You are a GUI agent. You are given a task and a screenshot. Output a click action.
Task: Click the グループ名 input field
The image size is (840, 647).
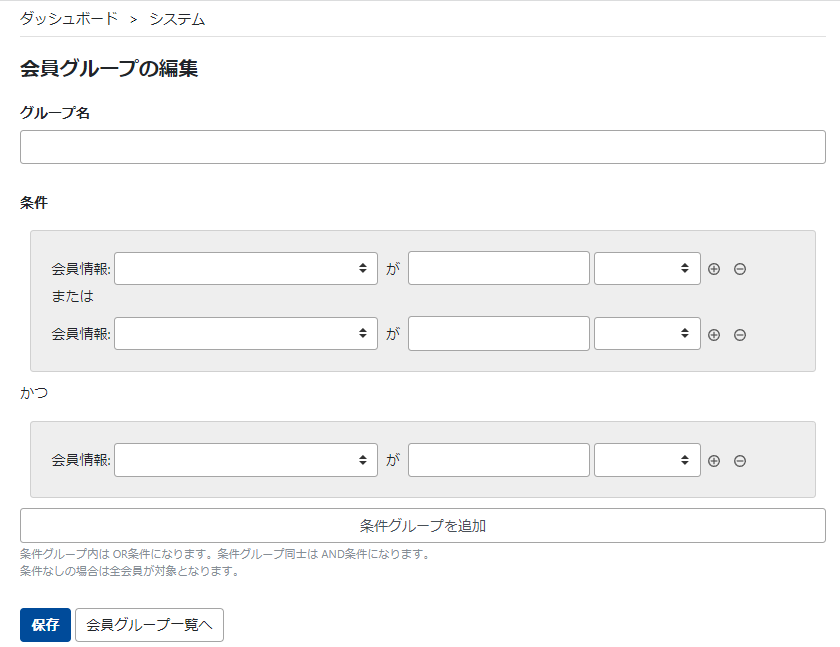tap(420, 146)
